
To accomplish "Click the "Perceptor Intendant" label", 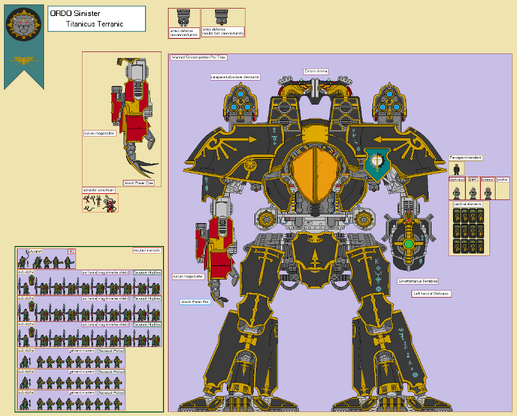I will coord(465,157).
